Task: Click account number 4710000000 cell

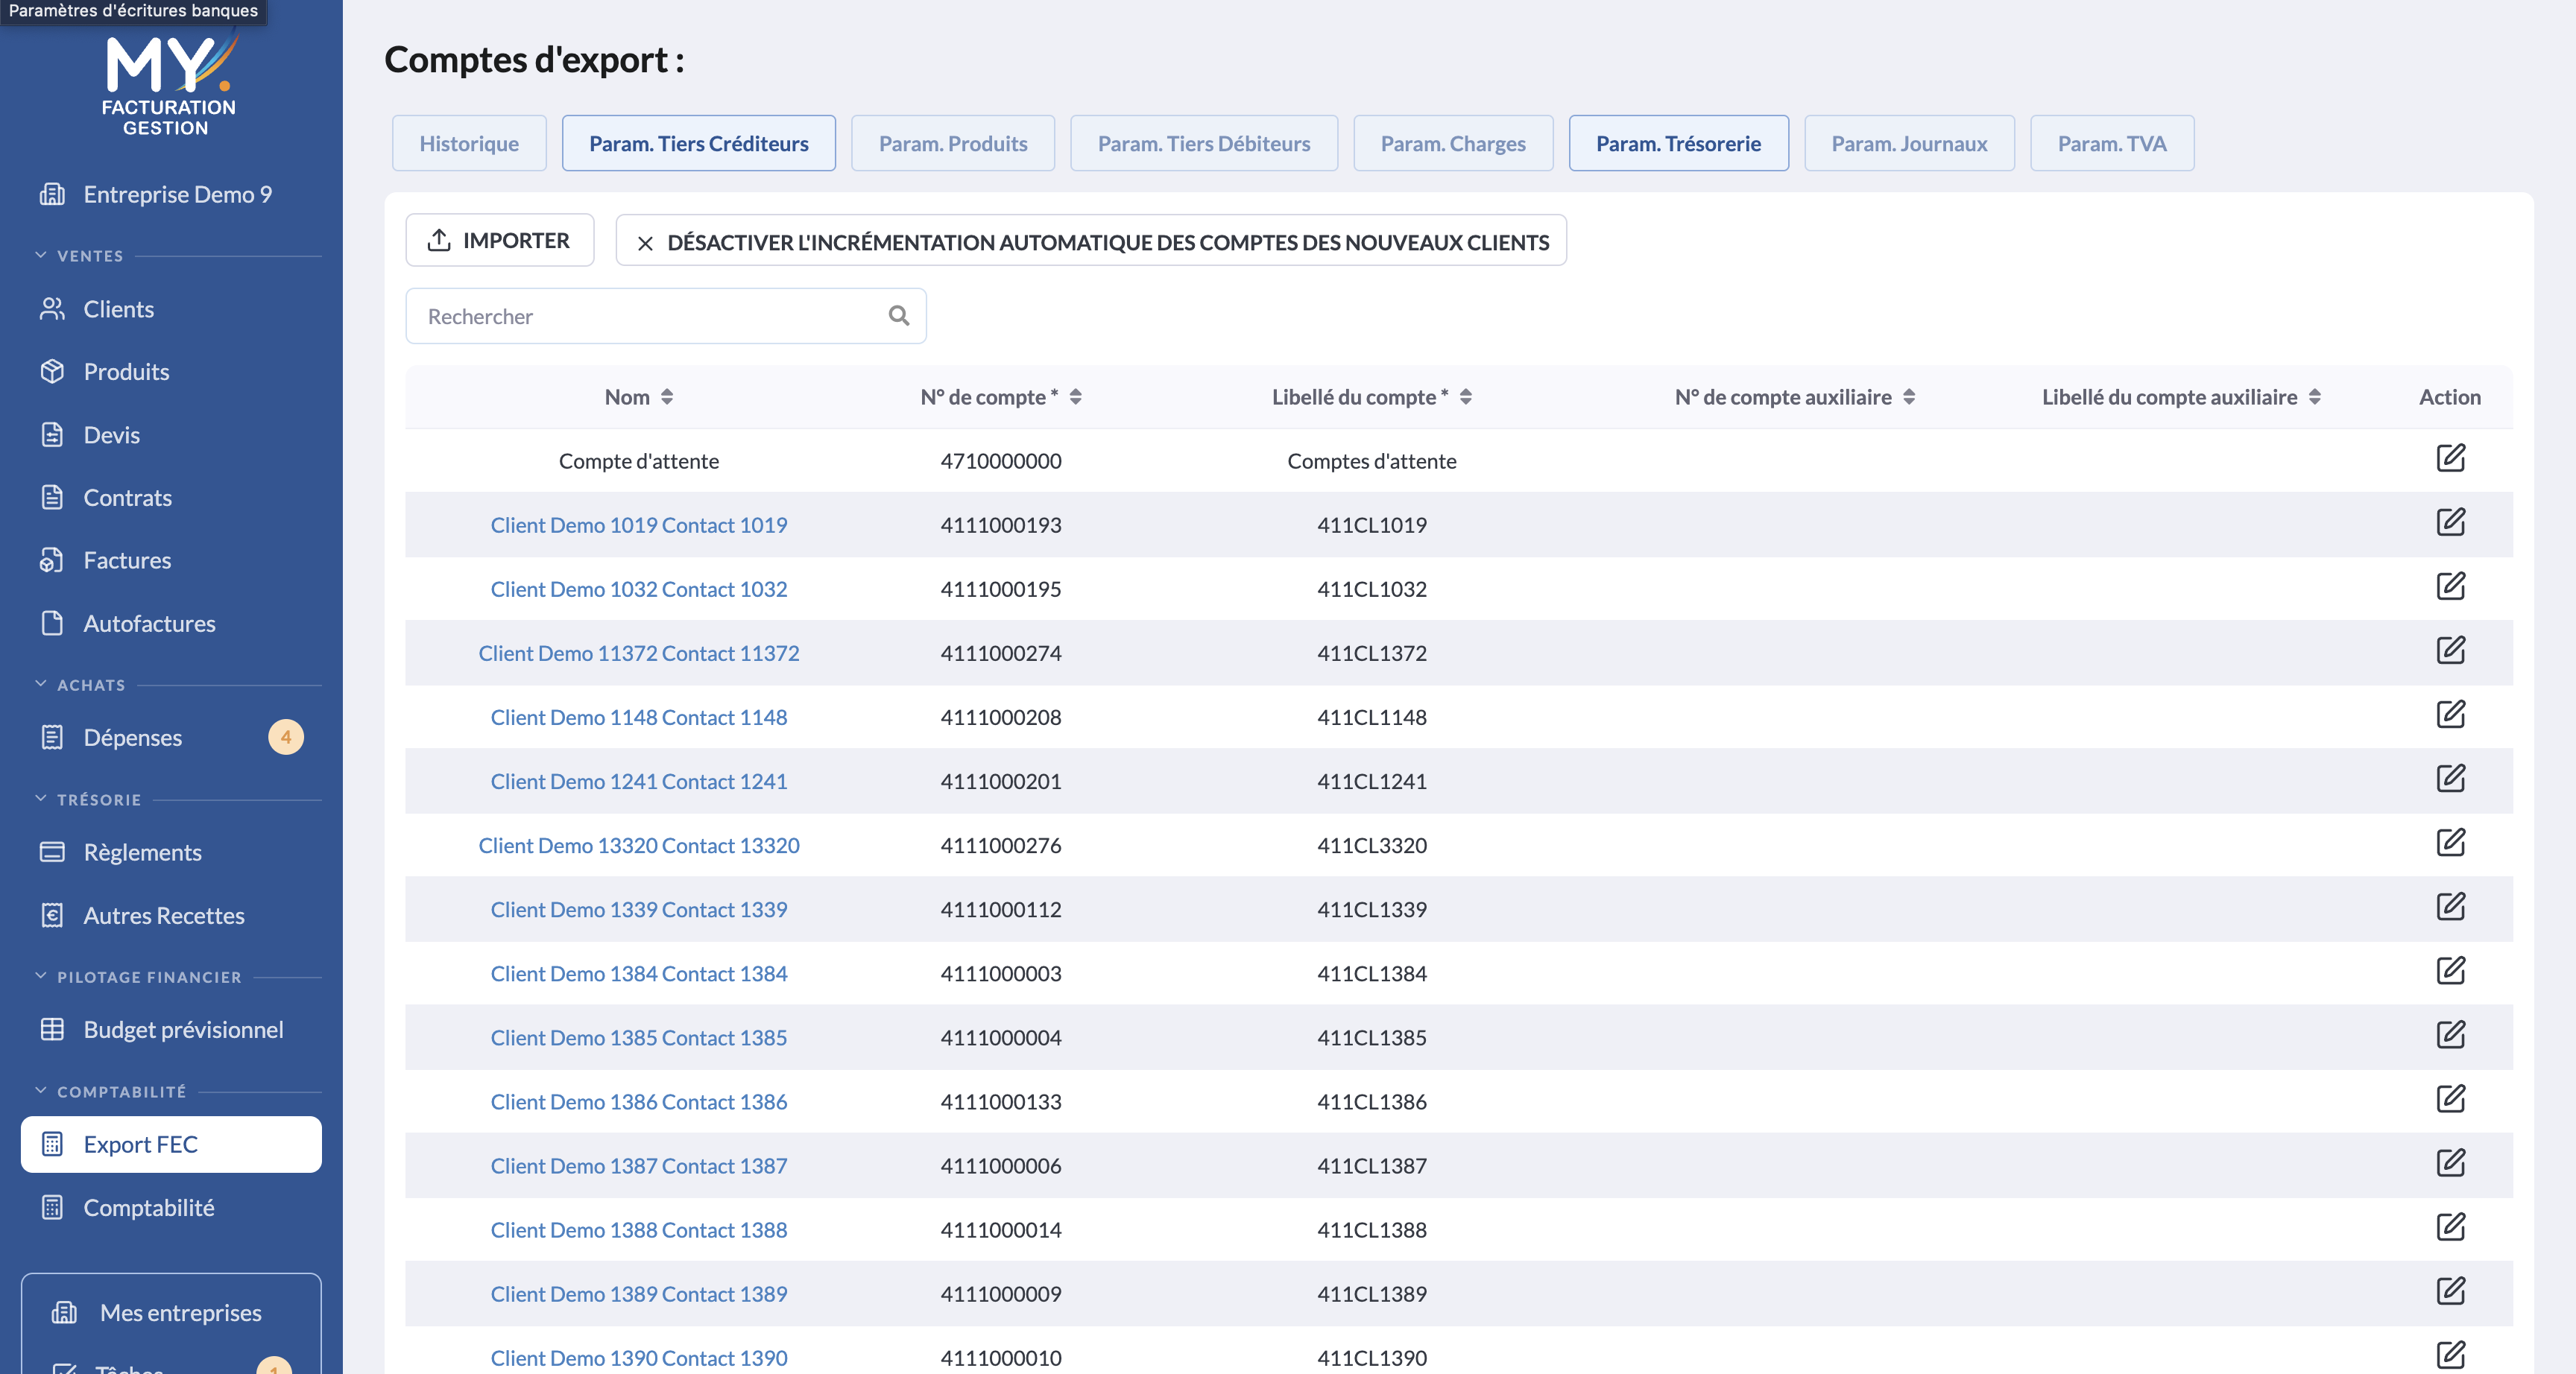Action: pos(1001,461)
